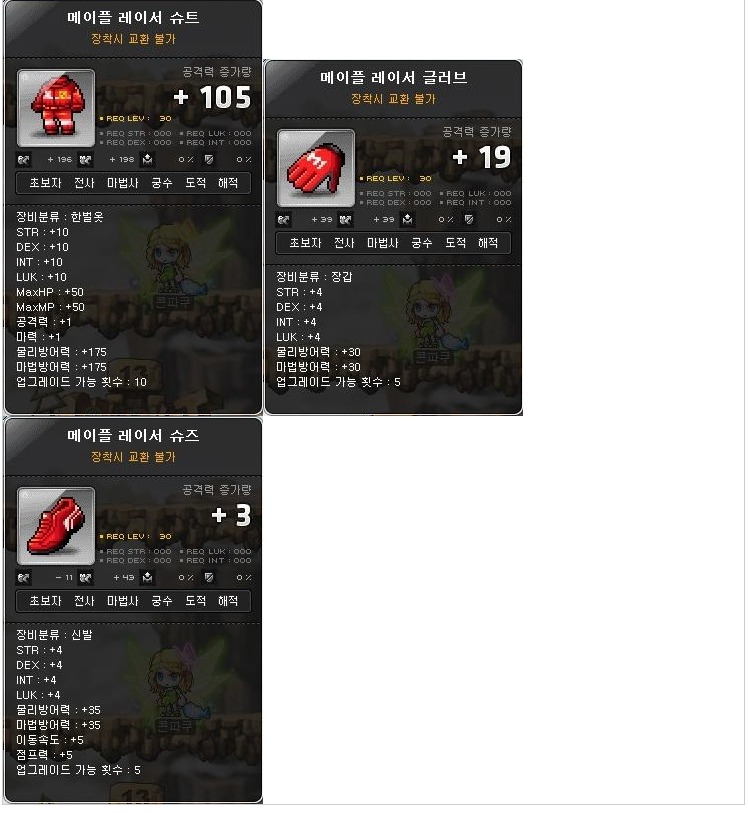Click the red sneaker item image
The height and width of the screenshot is (813, 748).
click(56, 526)
